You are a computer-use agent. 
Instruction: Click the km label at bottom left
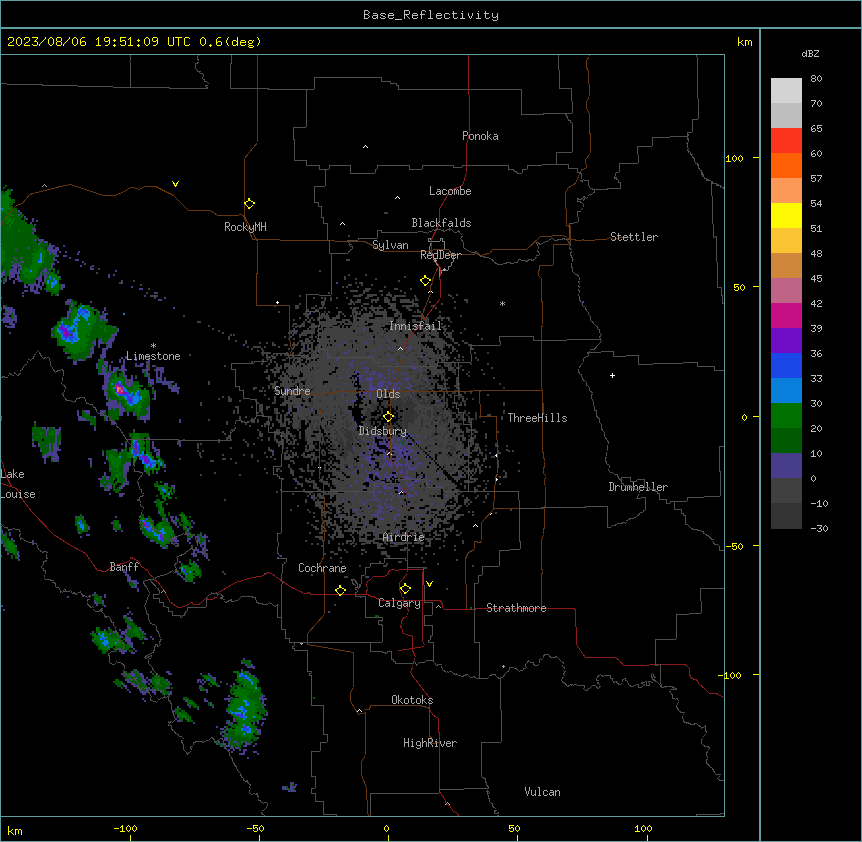tap(15, 830)
